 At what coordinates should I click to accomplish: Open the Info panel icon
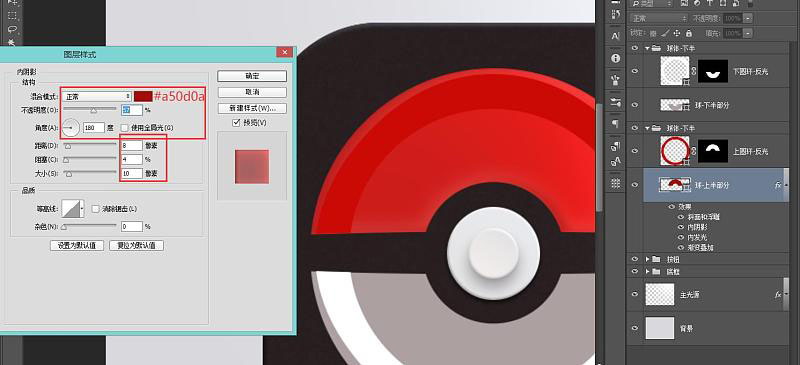615,58
